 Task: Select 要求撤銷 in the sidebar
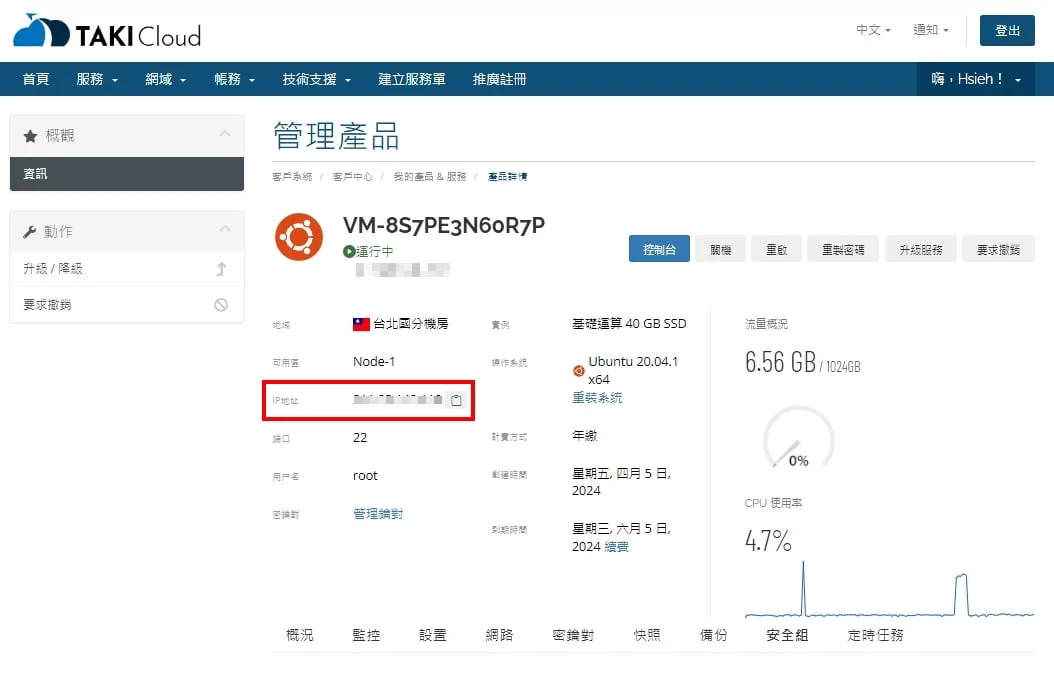[127, 305]
